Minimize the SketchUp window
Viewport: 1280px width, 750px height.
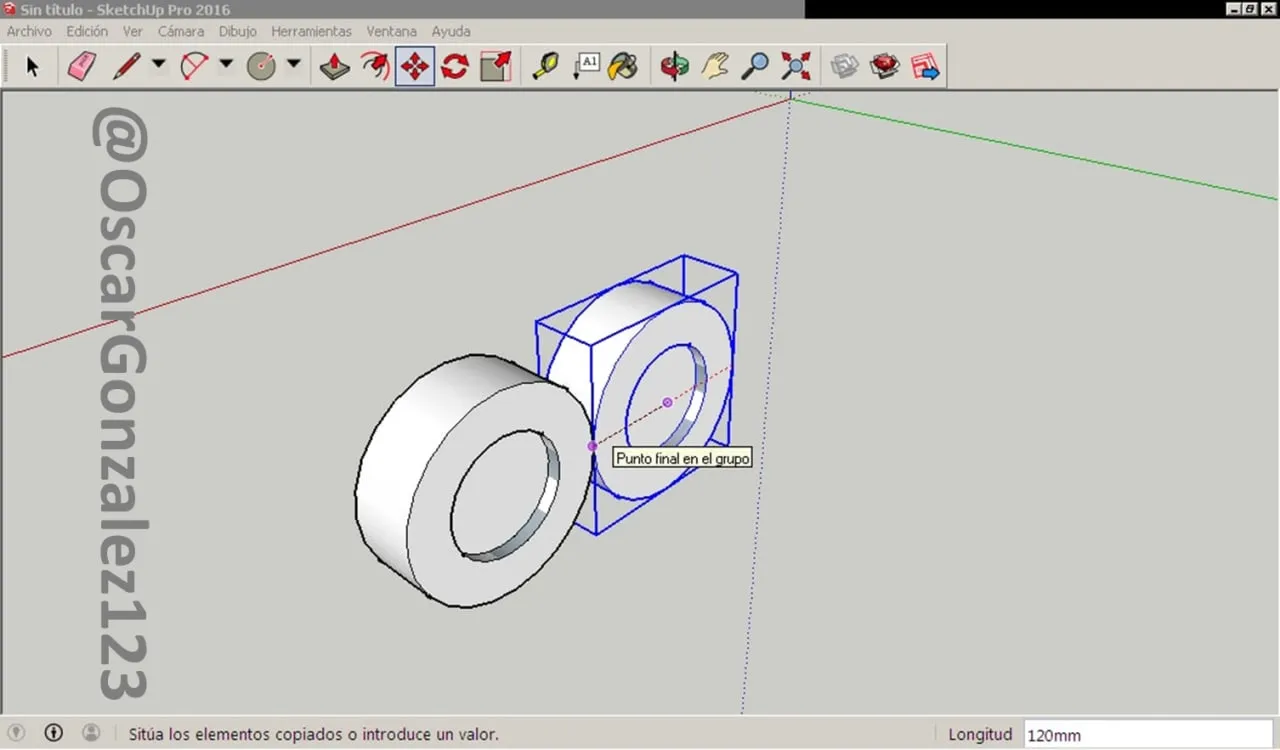pyautogui.click(x=1234, y=9)
